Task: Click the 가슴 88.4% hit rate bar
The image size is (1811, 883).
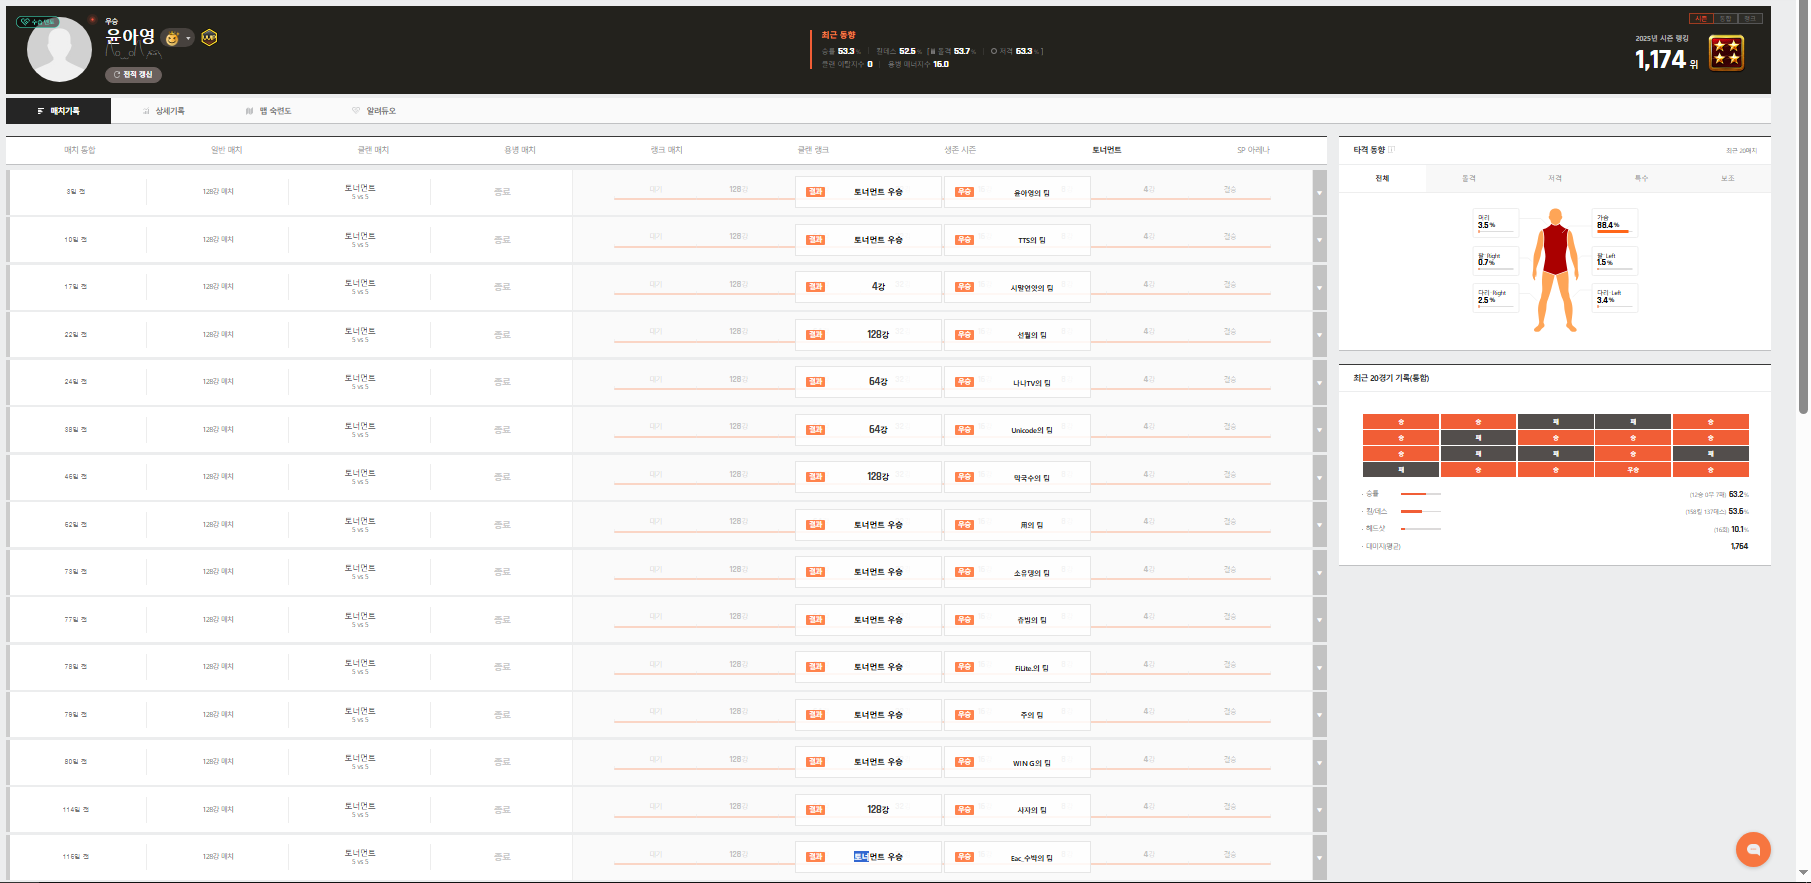Action: pyautogui.click(x=1614, y=231)
